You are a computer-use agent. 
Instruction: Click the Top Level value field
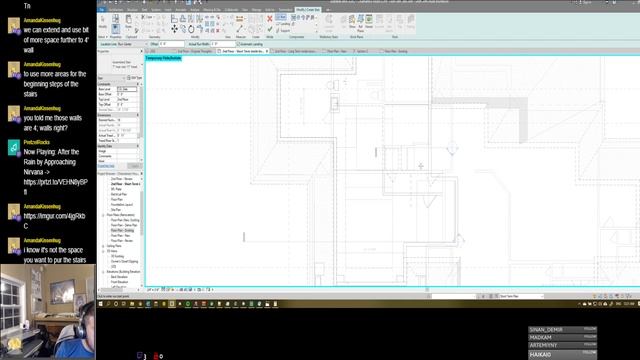(127, 99)
